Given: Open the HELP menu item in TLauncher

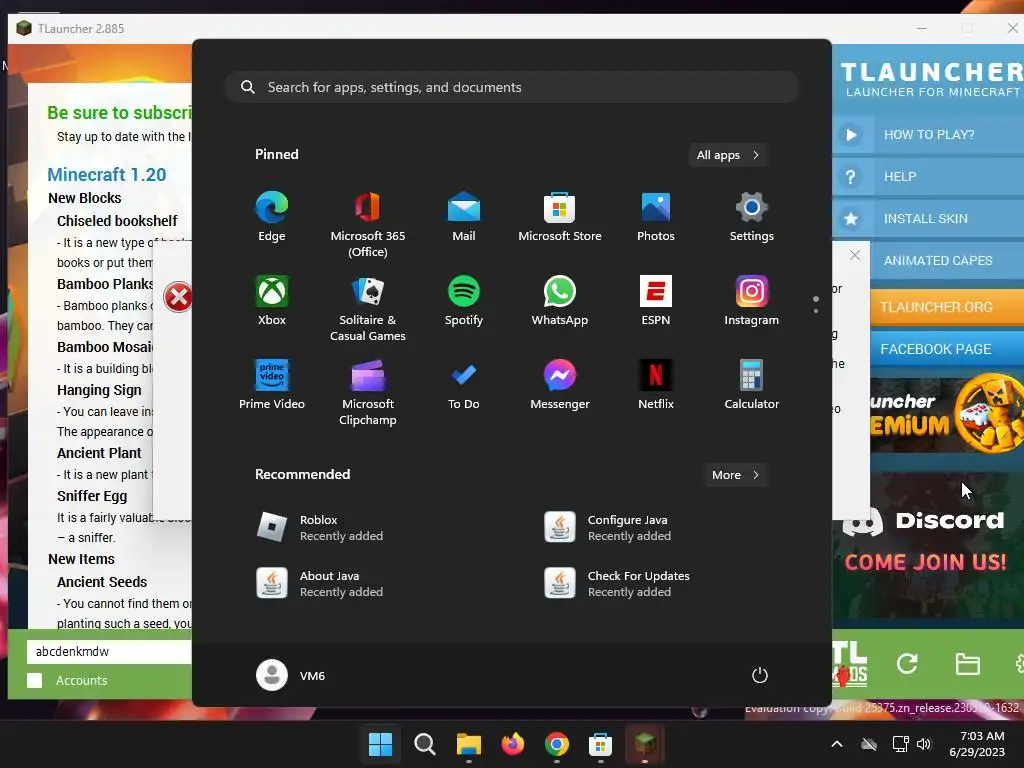Looking at the screenshot, I should coord(928,176).
